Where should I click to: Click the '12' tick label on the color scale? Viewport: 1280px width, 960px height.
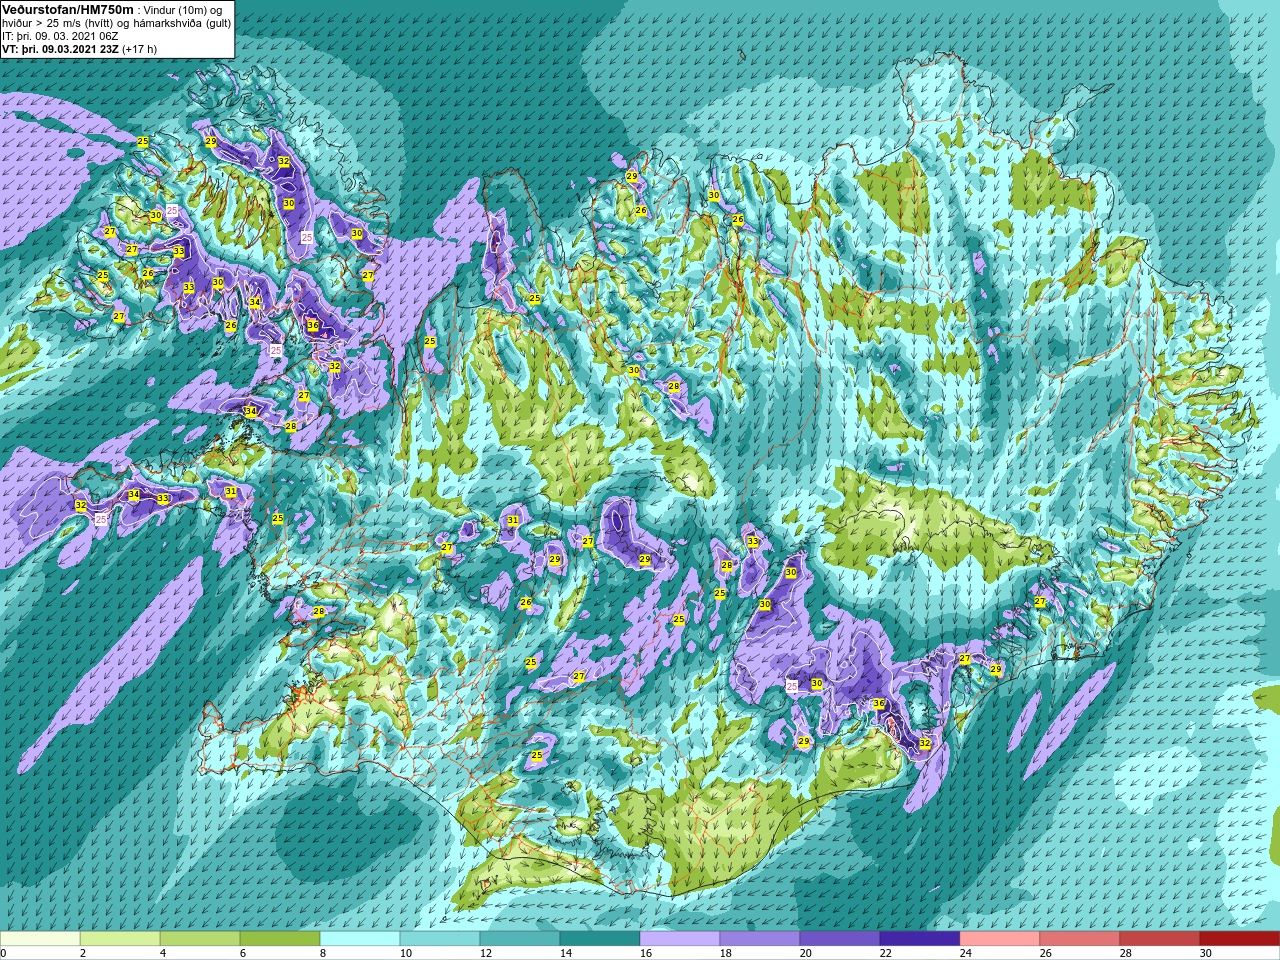pos(486,953)
